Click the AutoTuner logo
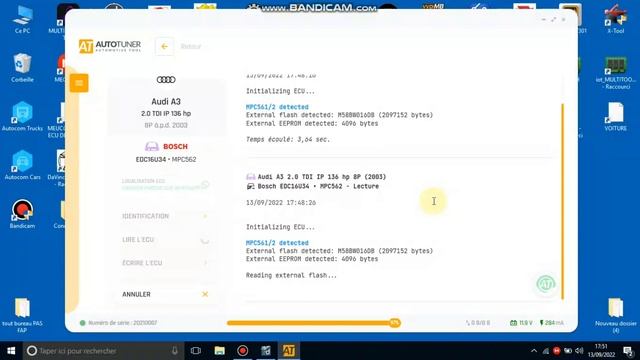Viewport: 640px width, 360px height. [110, 46]
